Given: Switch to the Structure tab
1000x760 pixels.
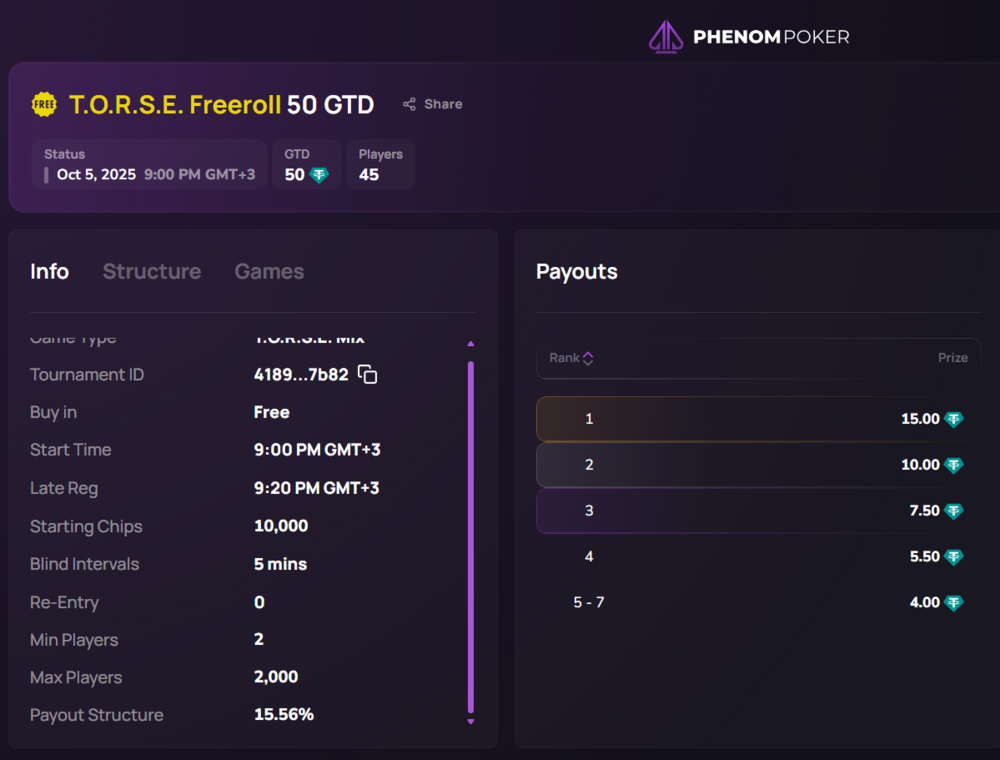Looking at the screenshot, I should (152, 271).
